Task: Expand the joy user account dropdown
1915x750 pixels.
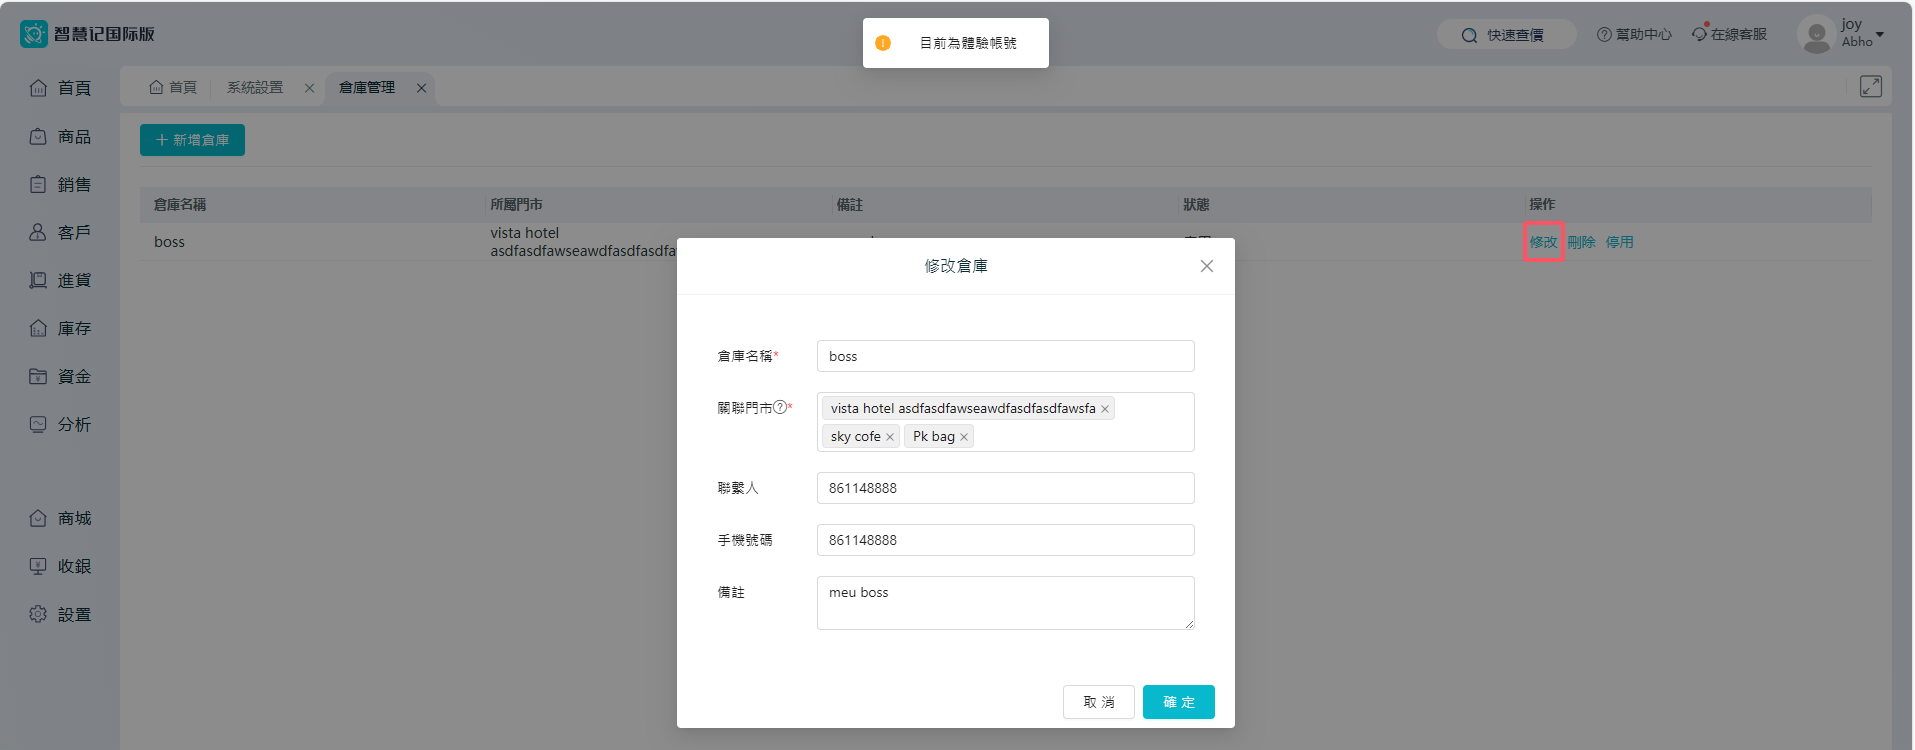Action: coord(1879,34)
